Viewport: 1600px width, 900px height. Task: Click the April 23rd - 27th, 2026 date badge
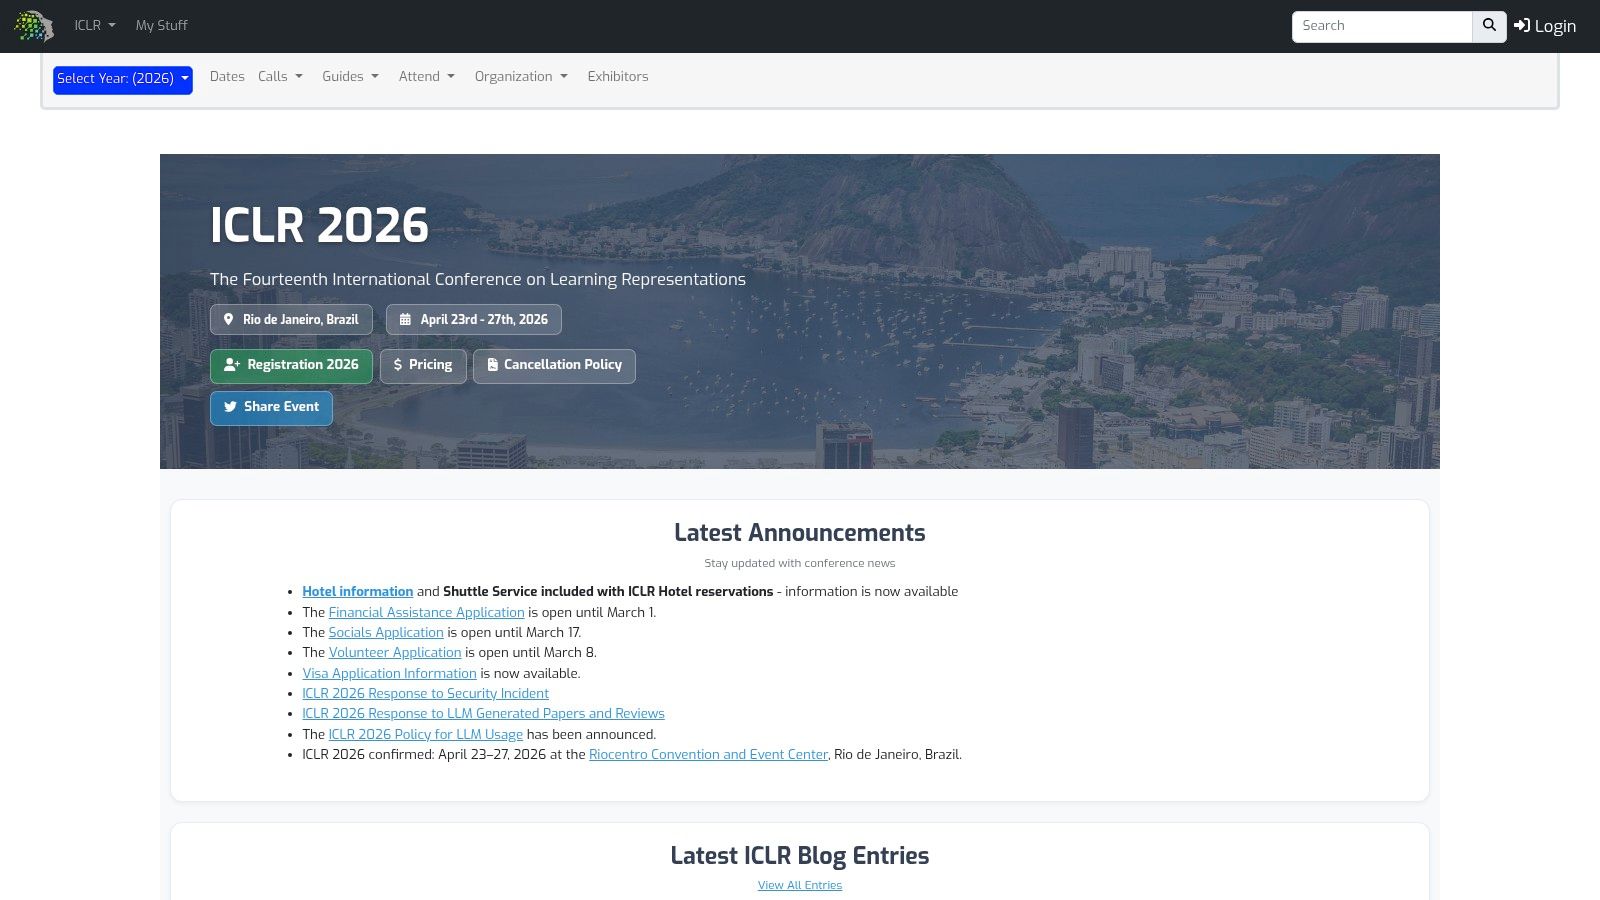click(x=474, y=320)
